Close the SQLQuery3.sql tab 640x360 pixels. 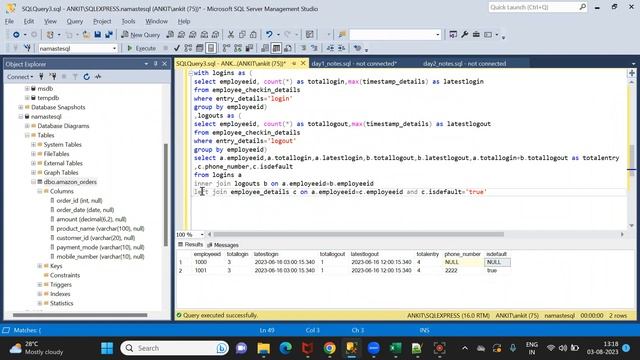point(303,63)
